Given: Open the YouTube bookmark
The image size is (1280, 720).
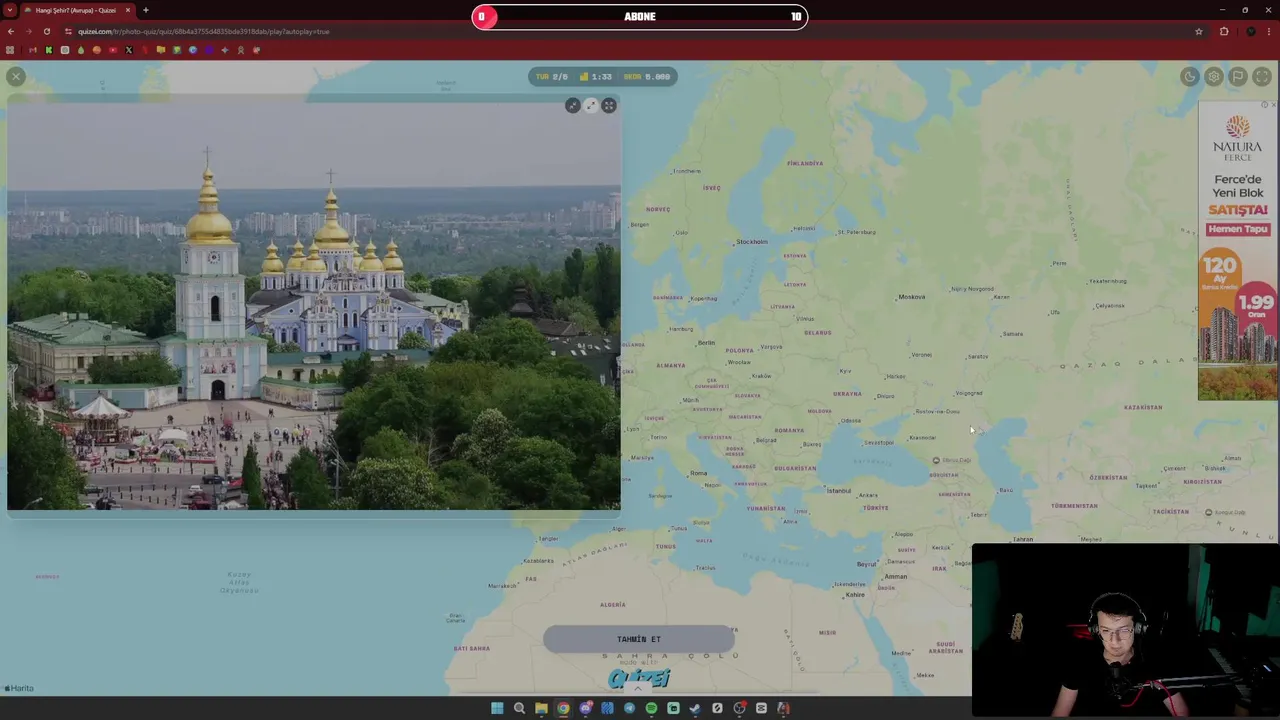Looking at the screenshot, I should [x=112, y=50].
